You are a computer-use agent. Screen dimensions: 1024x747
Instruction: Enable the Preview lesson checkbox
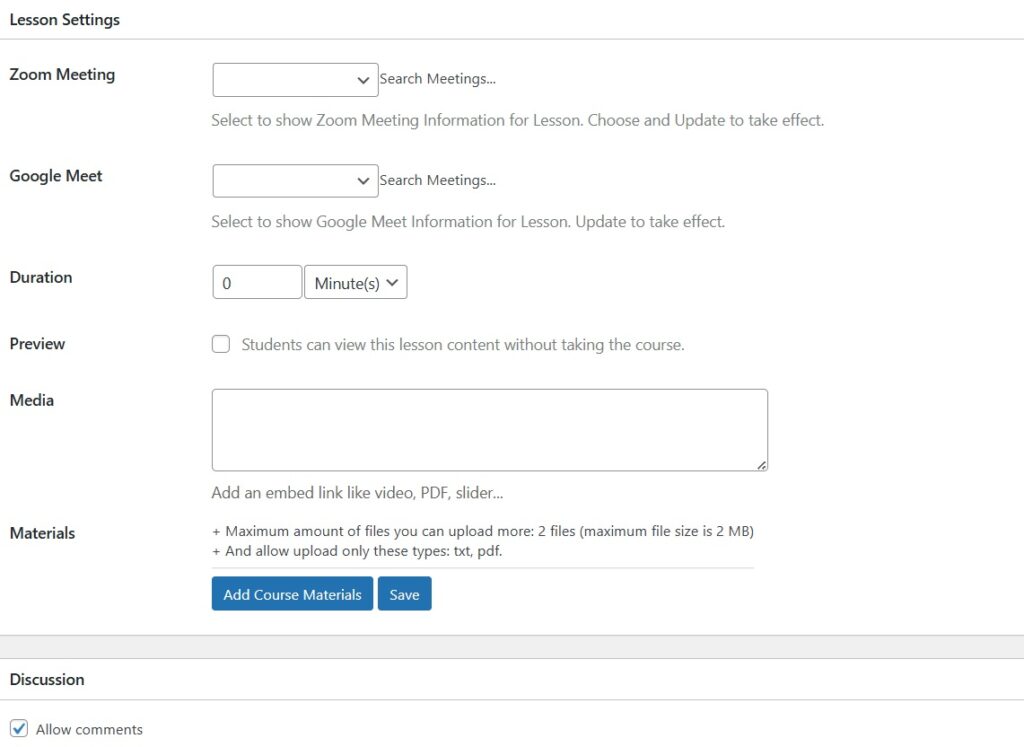(x=221, y=345)
